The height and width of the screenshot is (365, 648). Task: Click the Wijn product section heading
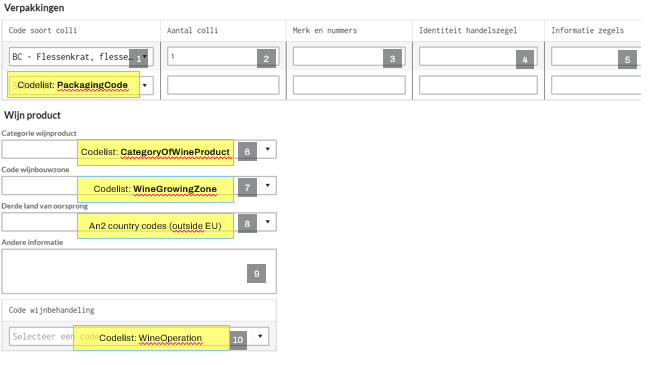pos(32,115)
